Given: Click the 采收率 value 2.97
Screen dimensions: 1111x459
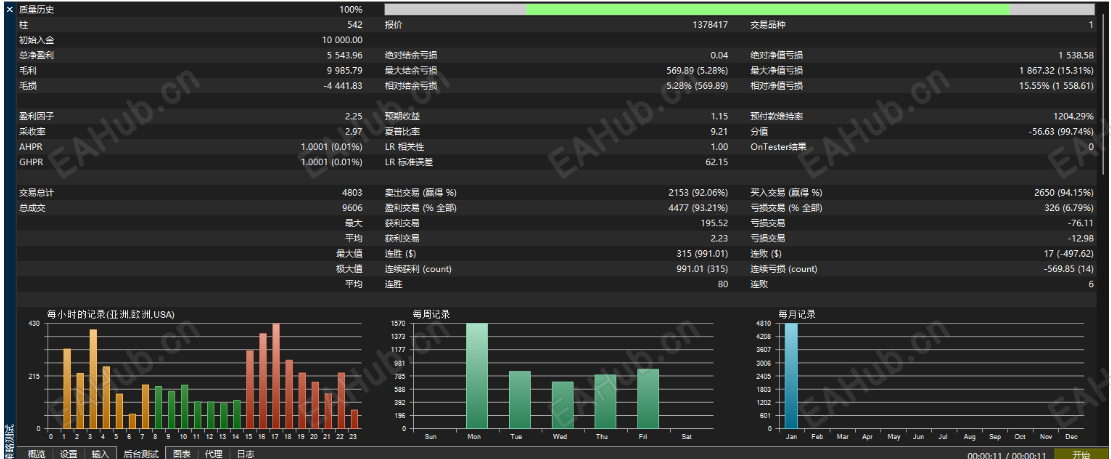Looking at the screenshot, I should pos(354,132).
